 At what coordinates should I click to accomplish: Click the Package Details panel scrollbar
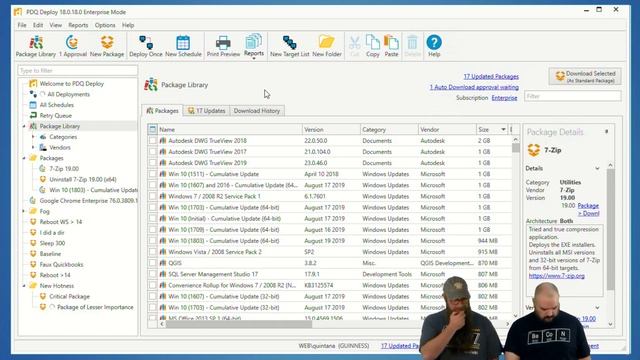pyautogui.click(x=610, y=229)
